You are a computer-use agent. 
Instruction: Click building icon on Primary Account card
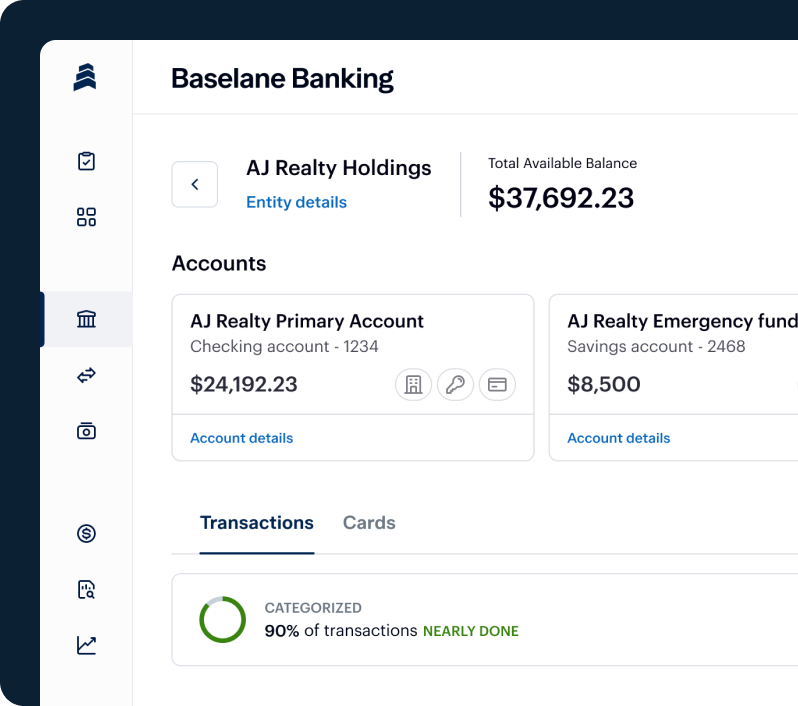tap(413, 384)
